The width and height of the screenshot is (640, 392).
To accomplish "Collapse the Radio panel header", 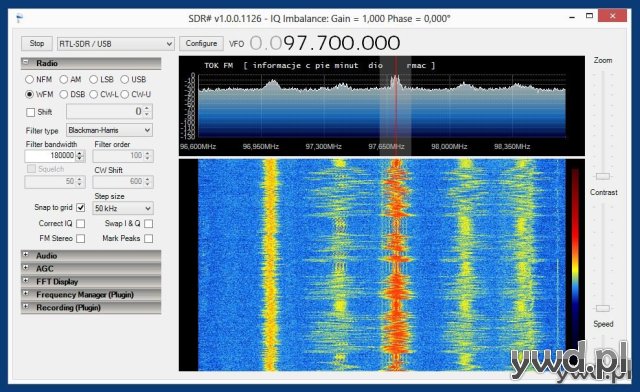I will (91, 63).
